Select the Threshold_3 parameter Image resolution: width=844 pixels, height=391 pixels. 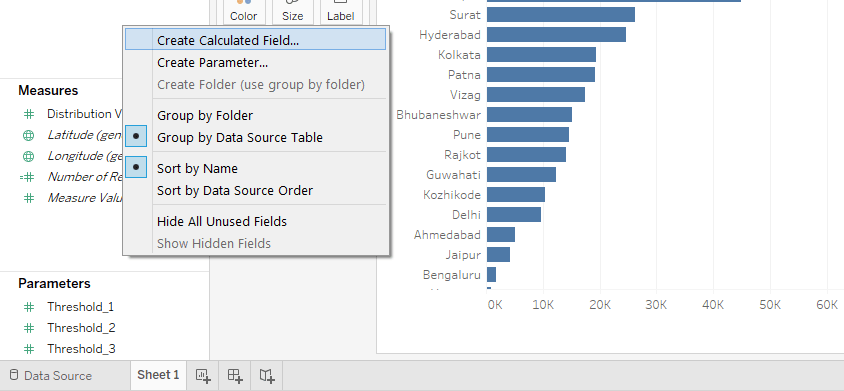[81, 349]
